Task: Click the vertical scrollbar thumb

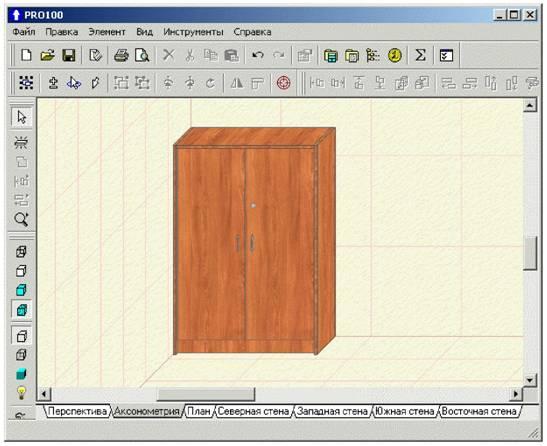Action: 530,253
